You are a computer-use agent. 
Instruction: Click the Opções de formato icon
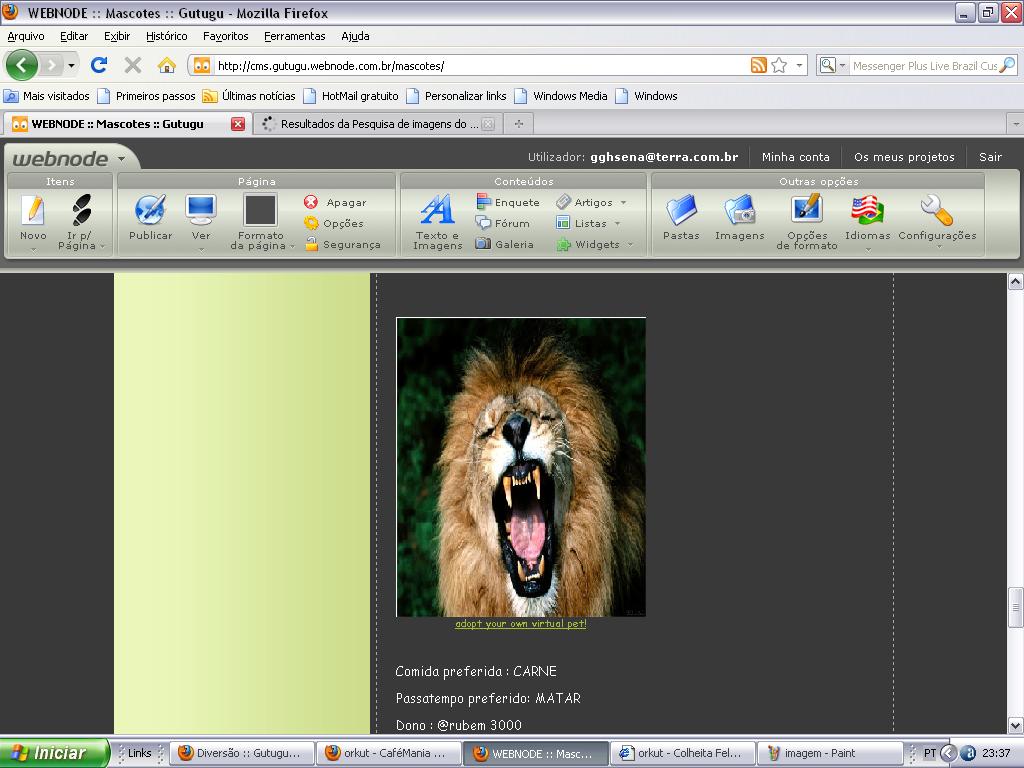pos(806,210)
